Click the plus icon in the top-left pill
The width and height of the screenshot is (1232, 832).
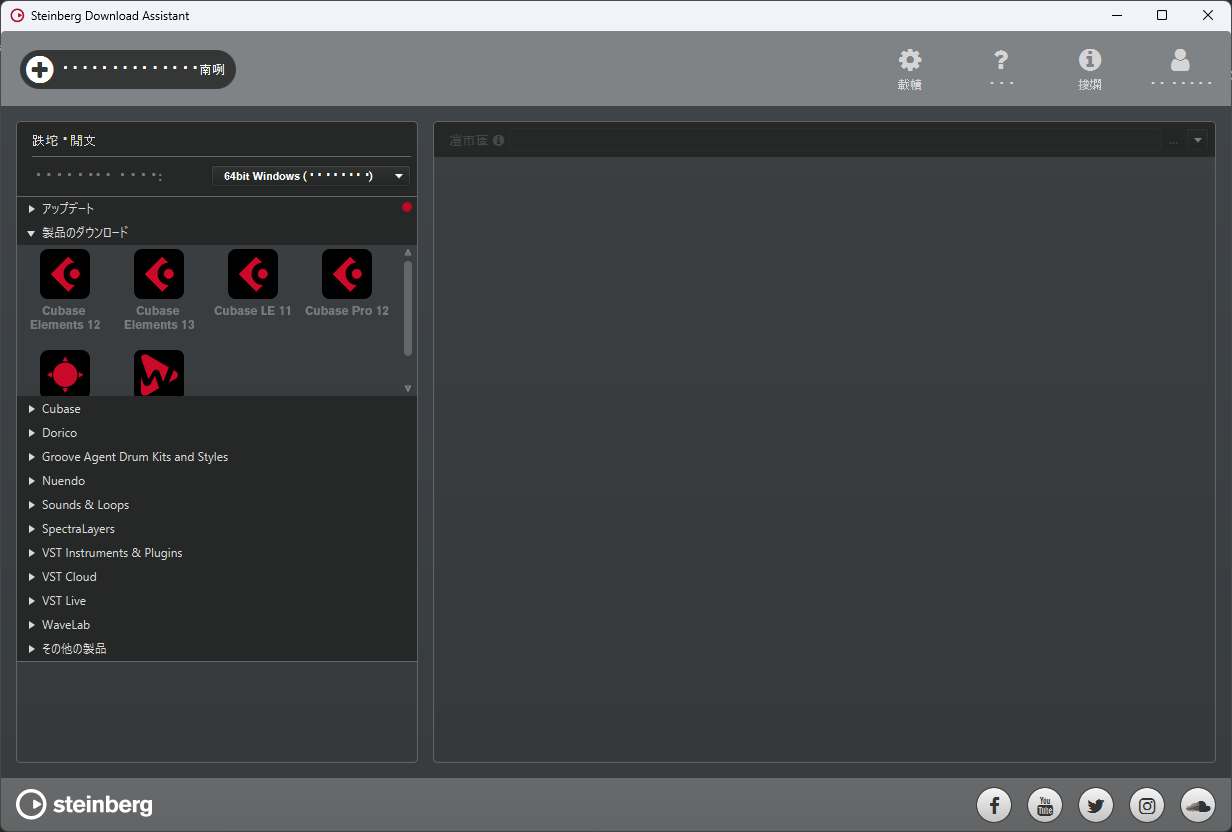[x=39, y=69]
